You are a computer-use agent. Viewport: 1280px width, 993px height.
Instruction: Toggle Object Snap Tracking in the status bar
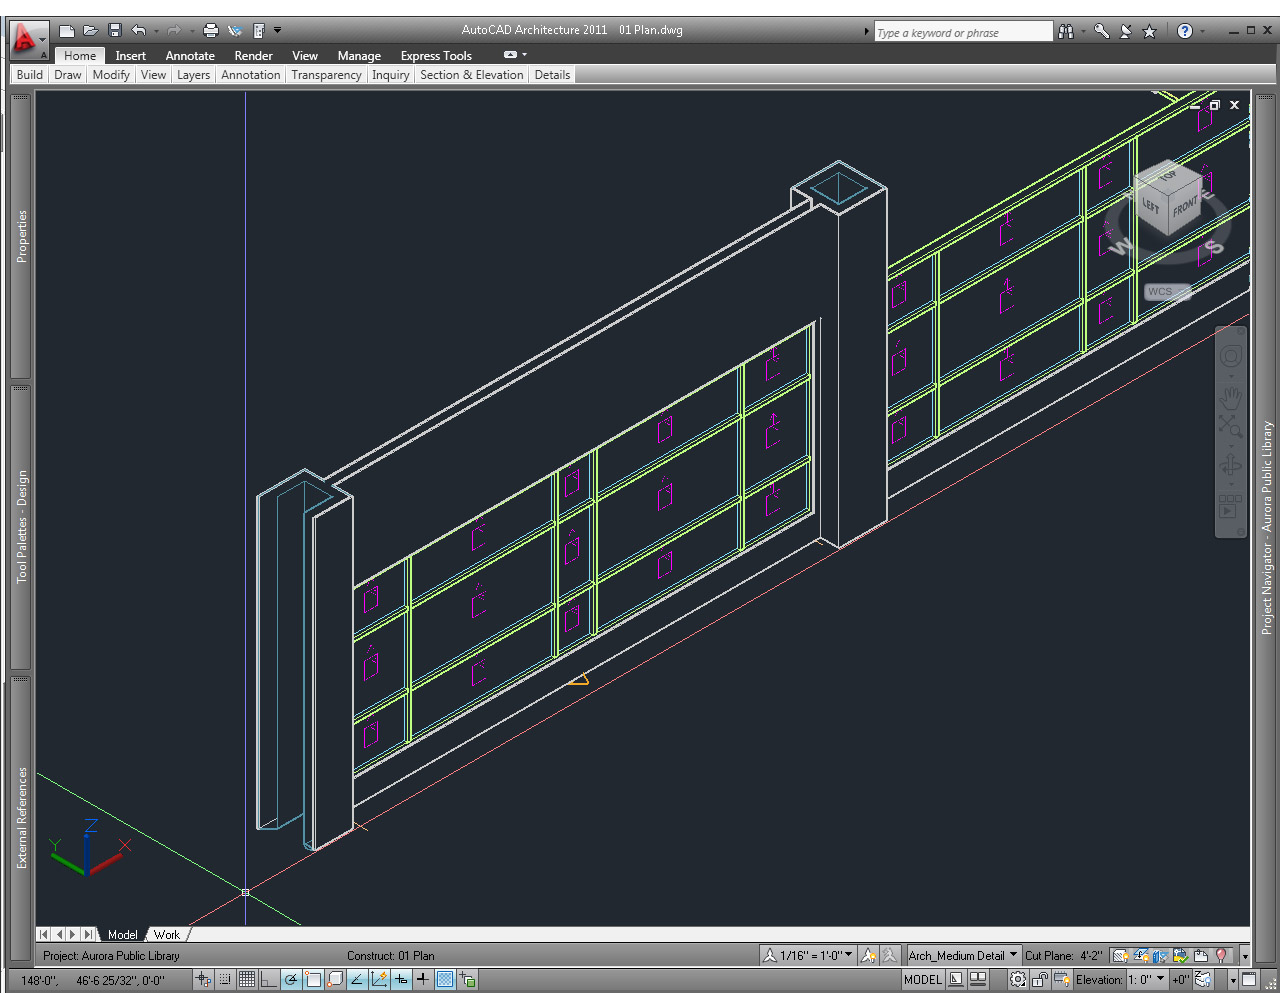coord(357,980)
